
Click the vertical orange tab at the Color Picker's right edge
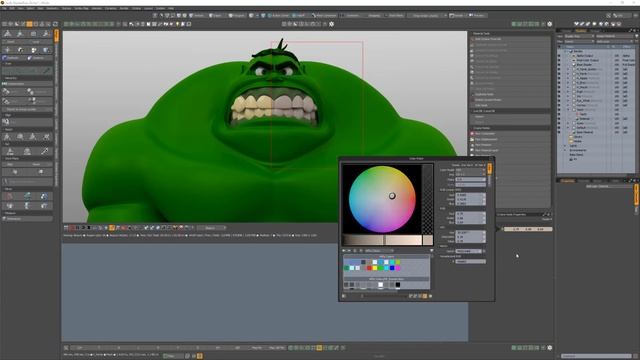pyautogui.click(x=489, y=169)
